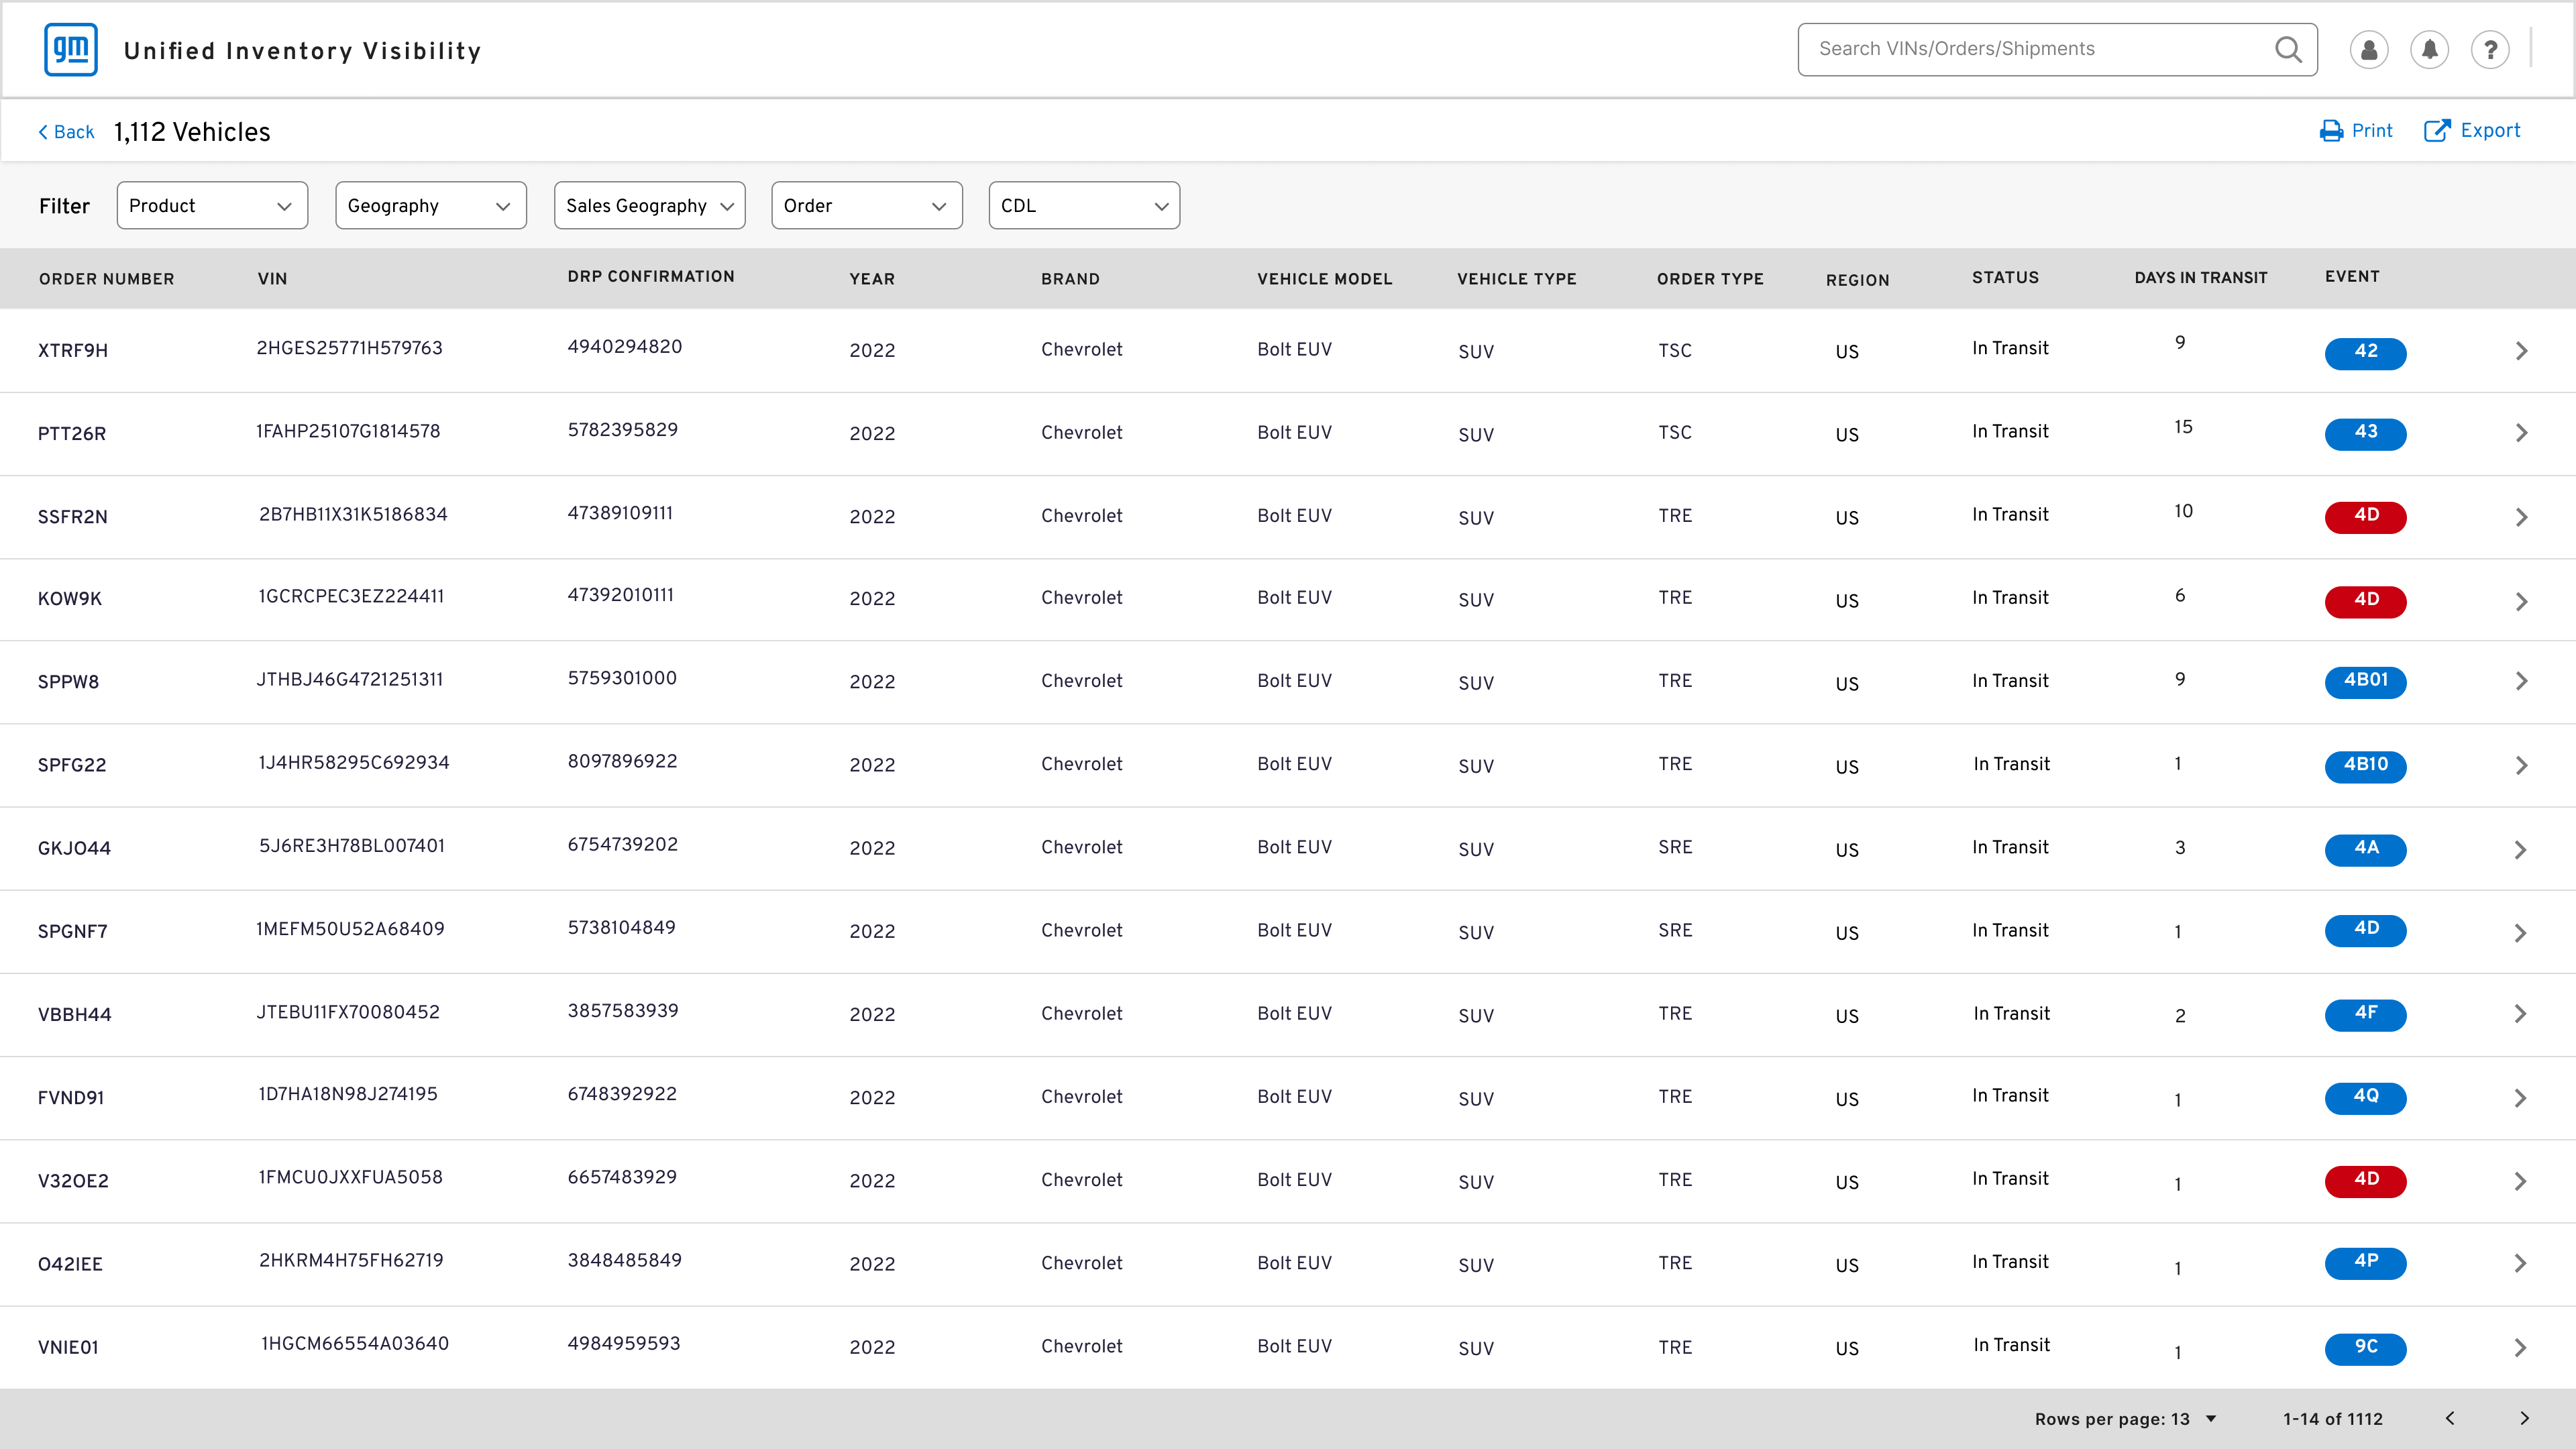Click the red 4D event badge for SSFR2N
This screenshot has width=2576, height=1449.
point(2365,516)
